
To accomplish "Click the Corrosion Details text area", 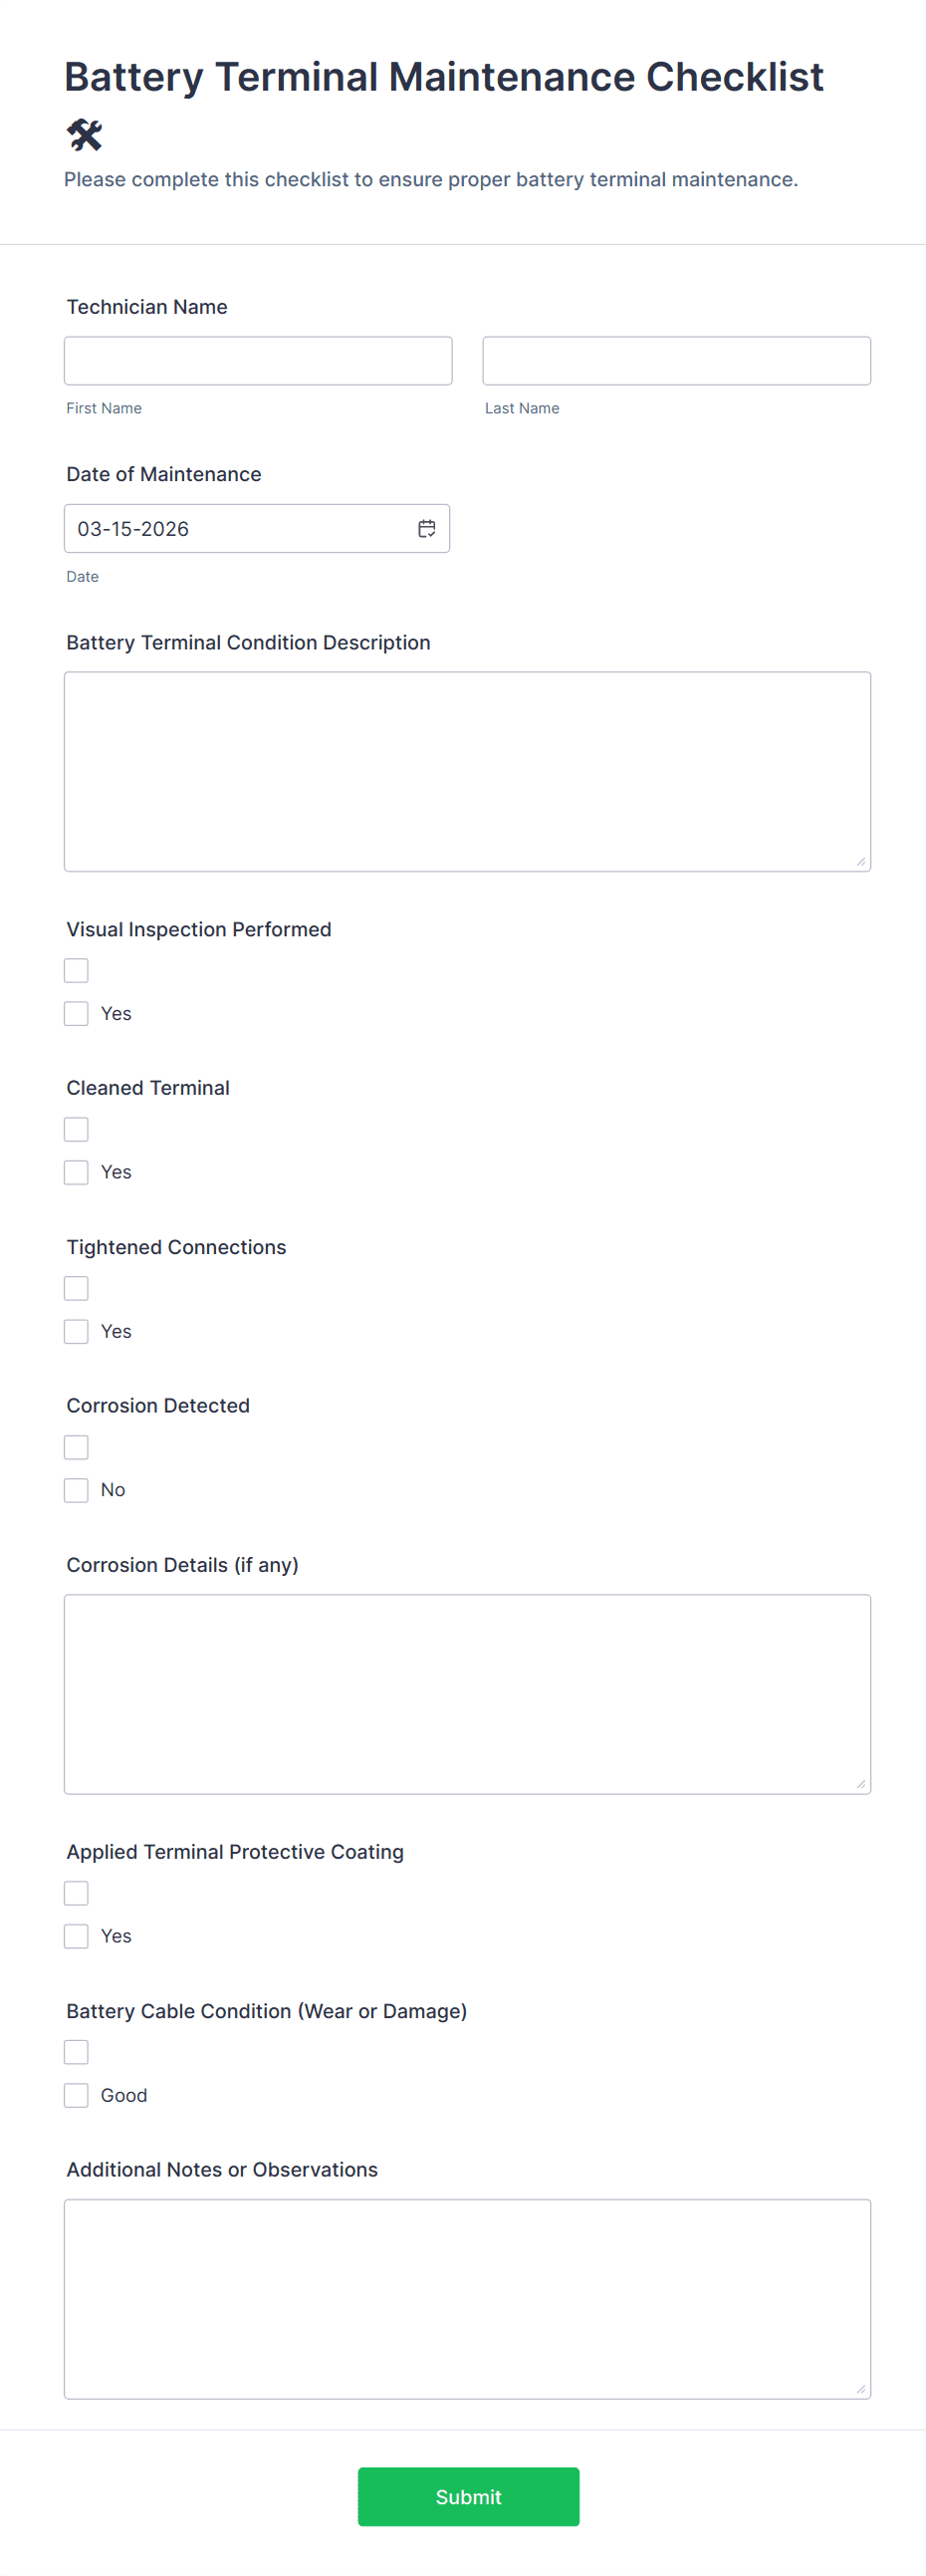I will pos(467,1694).
